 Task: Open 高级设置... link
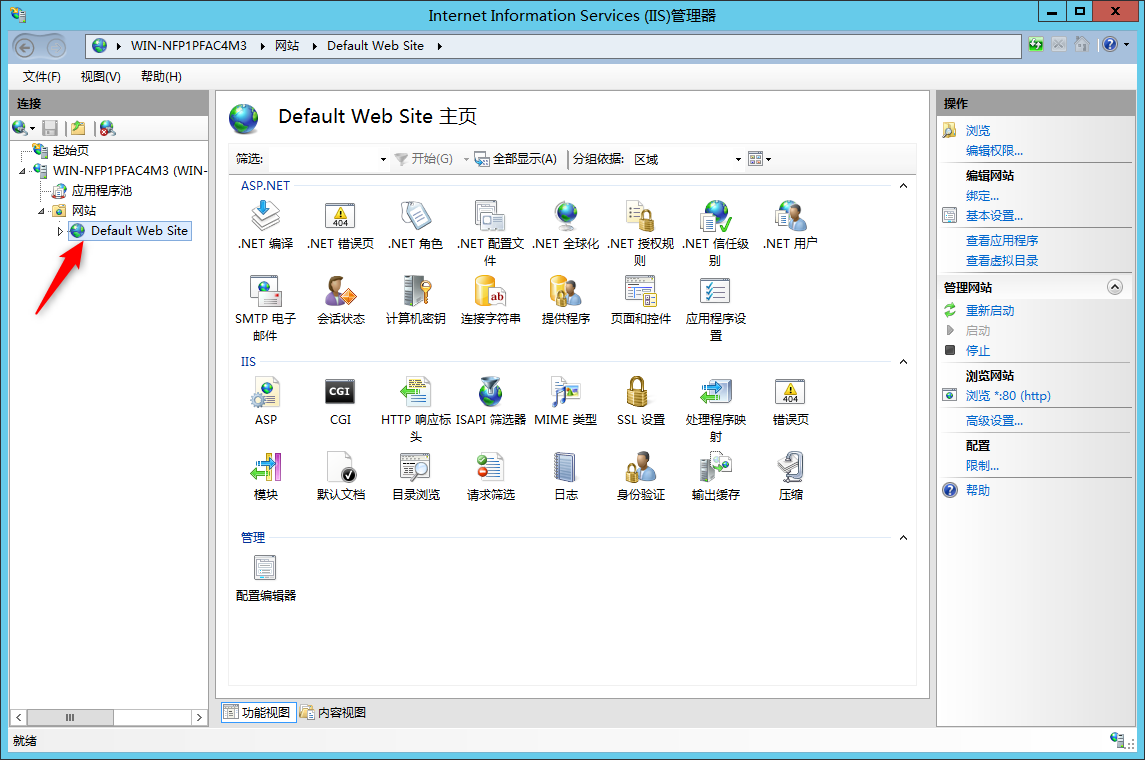994,421
